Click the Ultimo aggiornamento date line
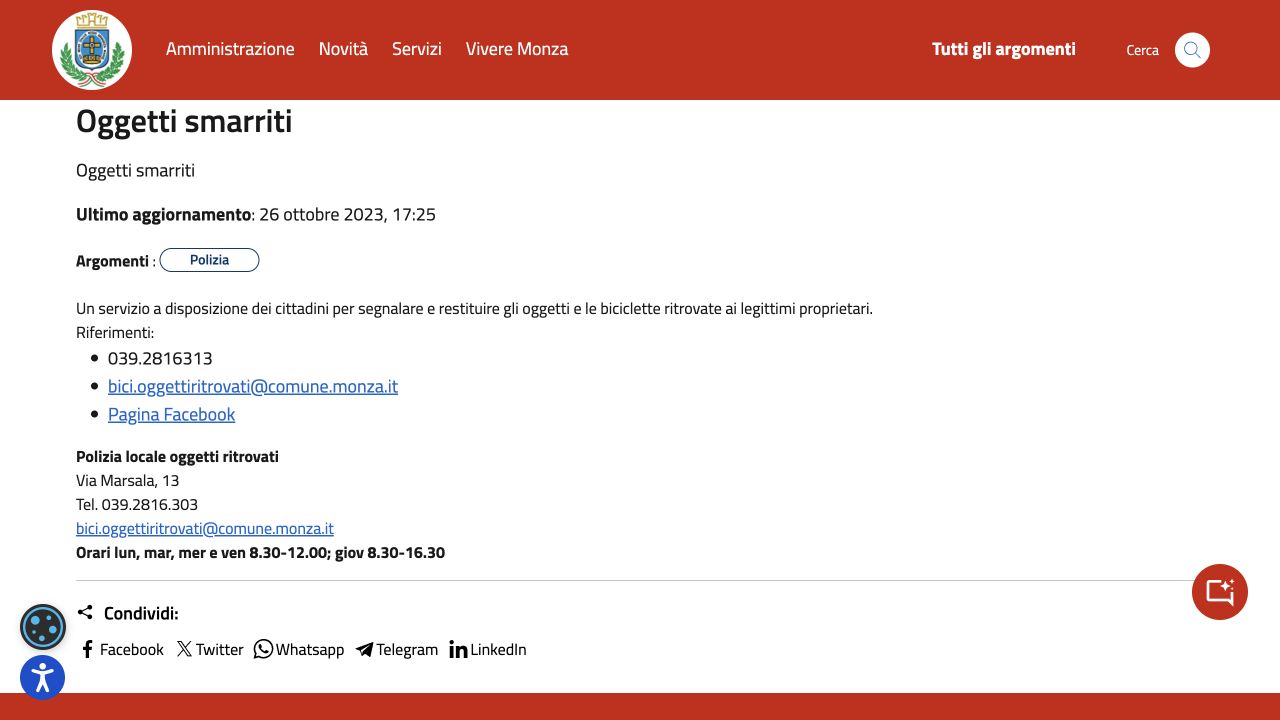The width and height of the screenshot is (1280, 720). point(256,214)
